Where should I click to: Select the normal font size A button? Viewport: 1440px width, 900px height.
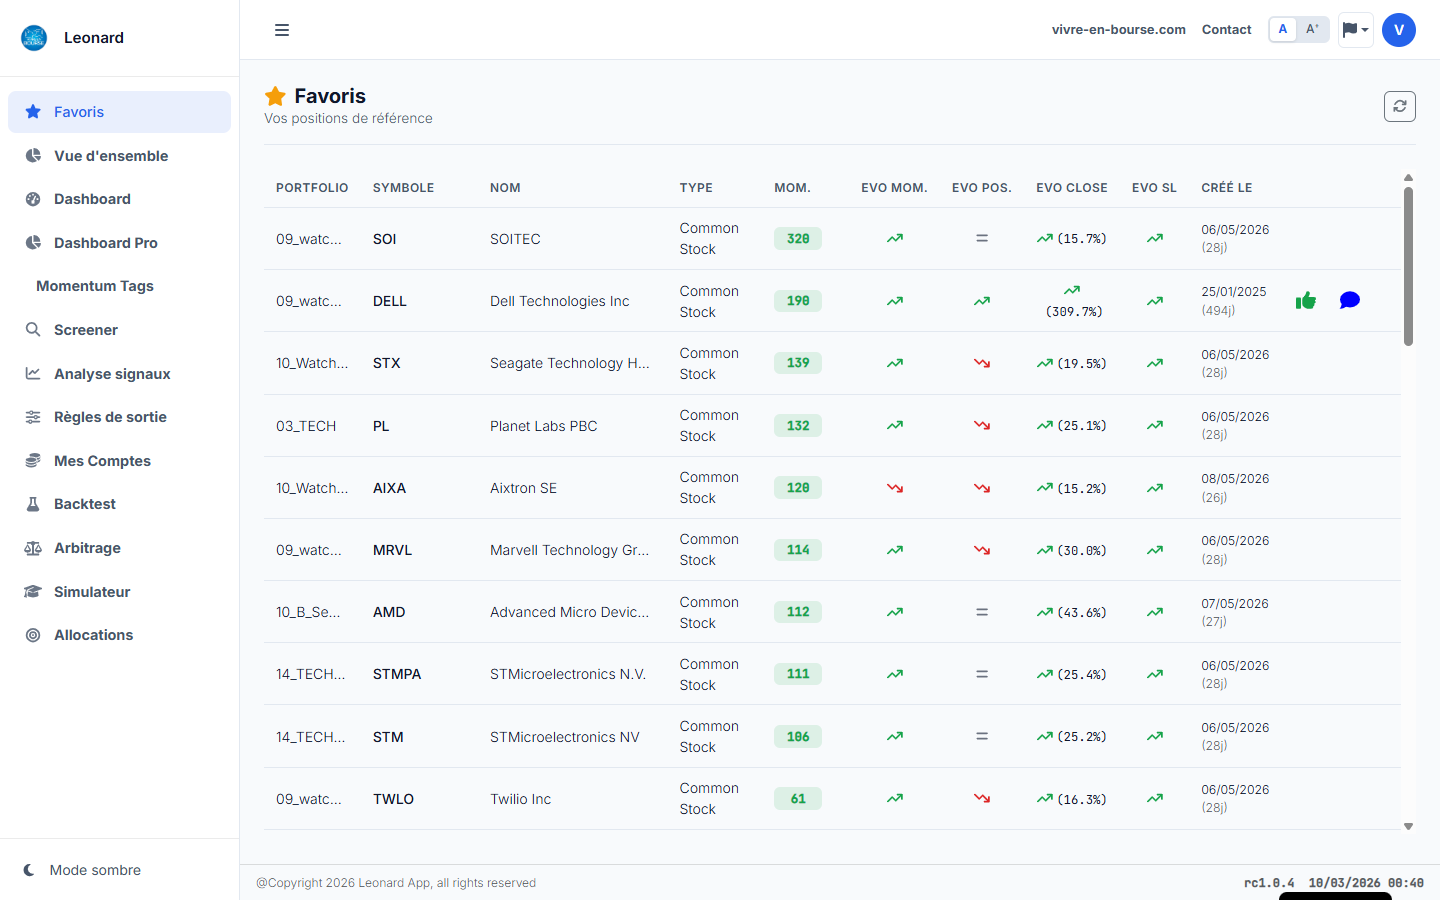coord(1283,29)
